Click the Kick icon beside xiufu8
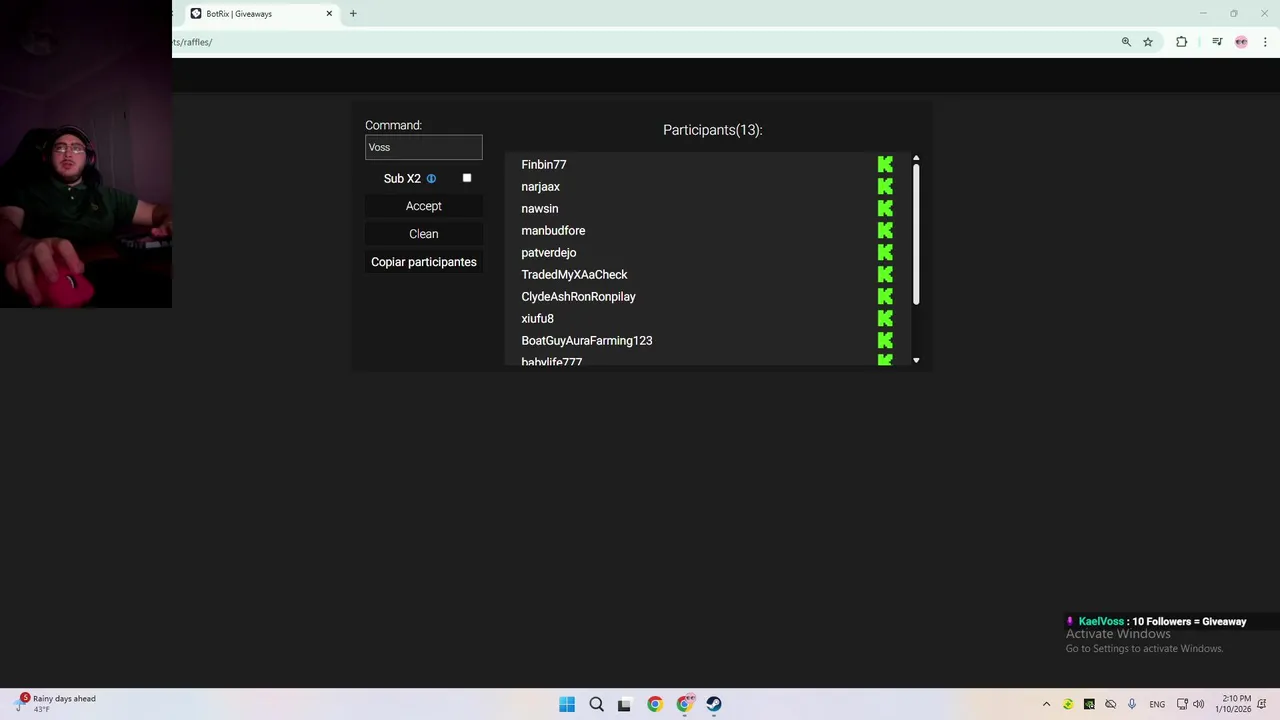Viewport: 1280px width, 720px height. (885, 318)
